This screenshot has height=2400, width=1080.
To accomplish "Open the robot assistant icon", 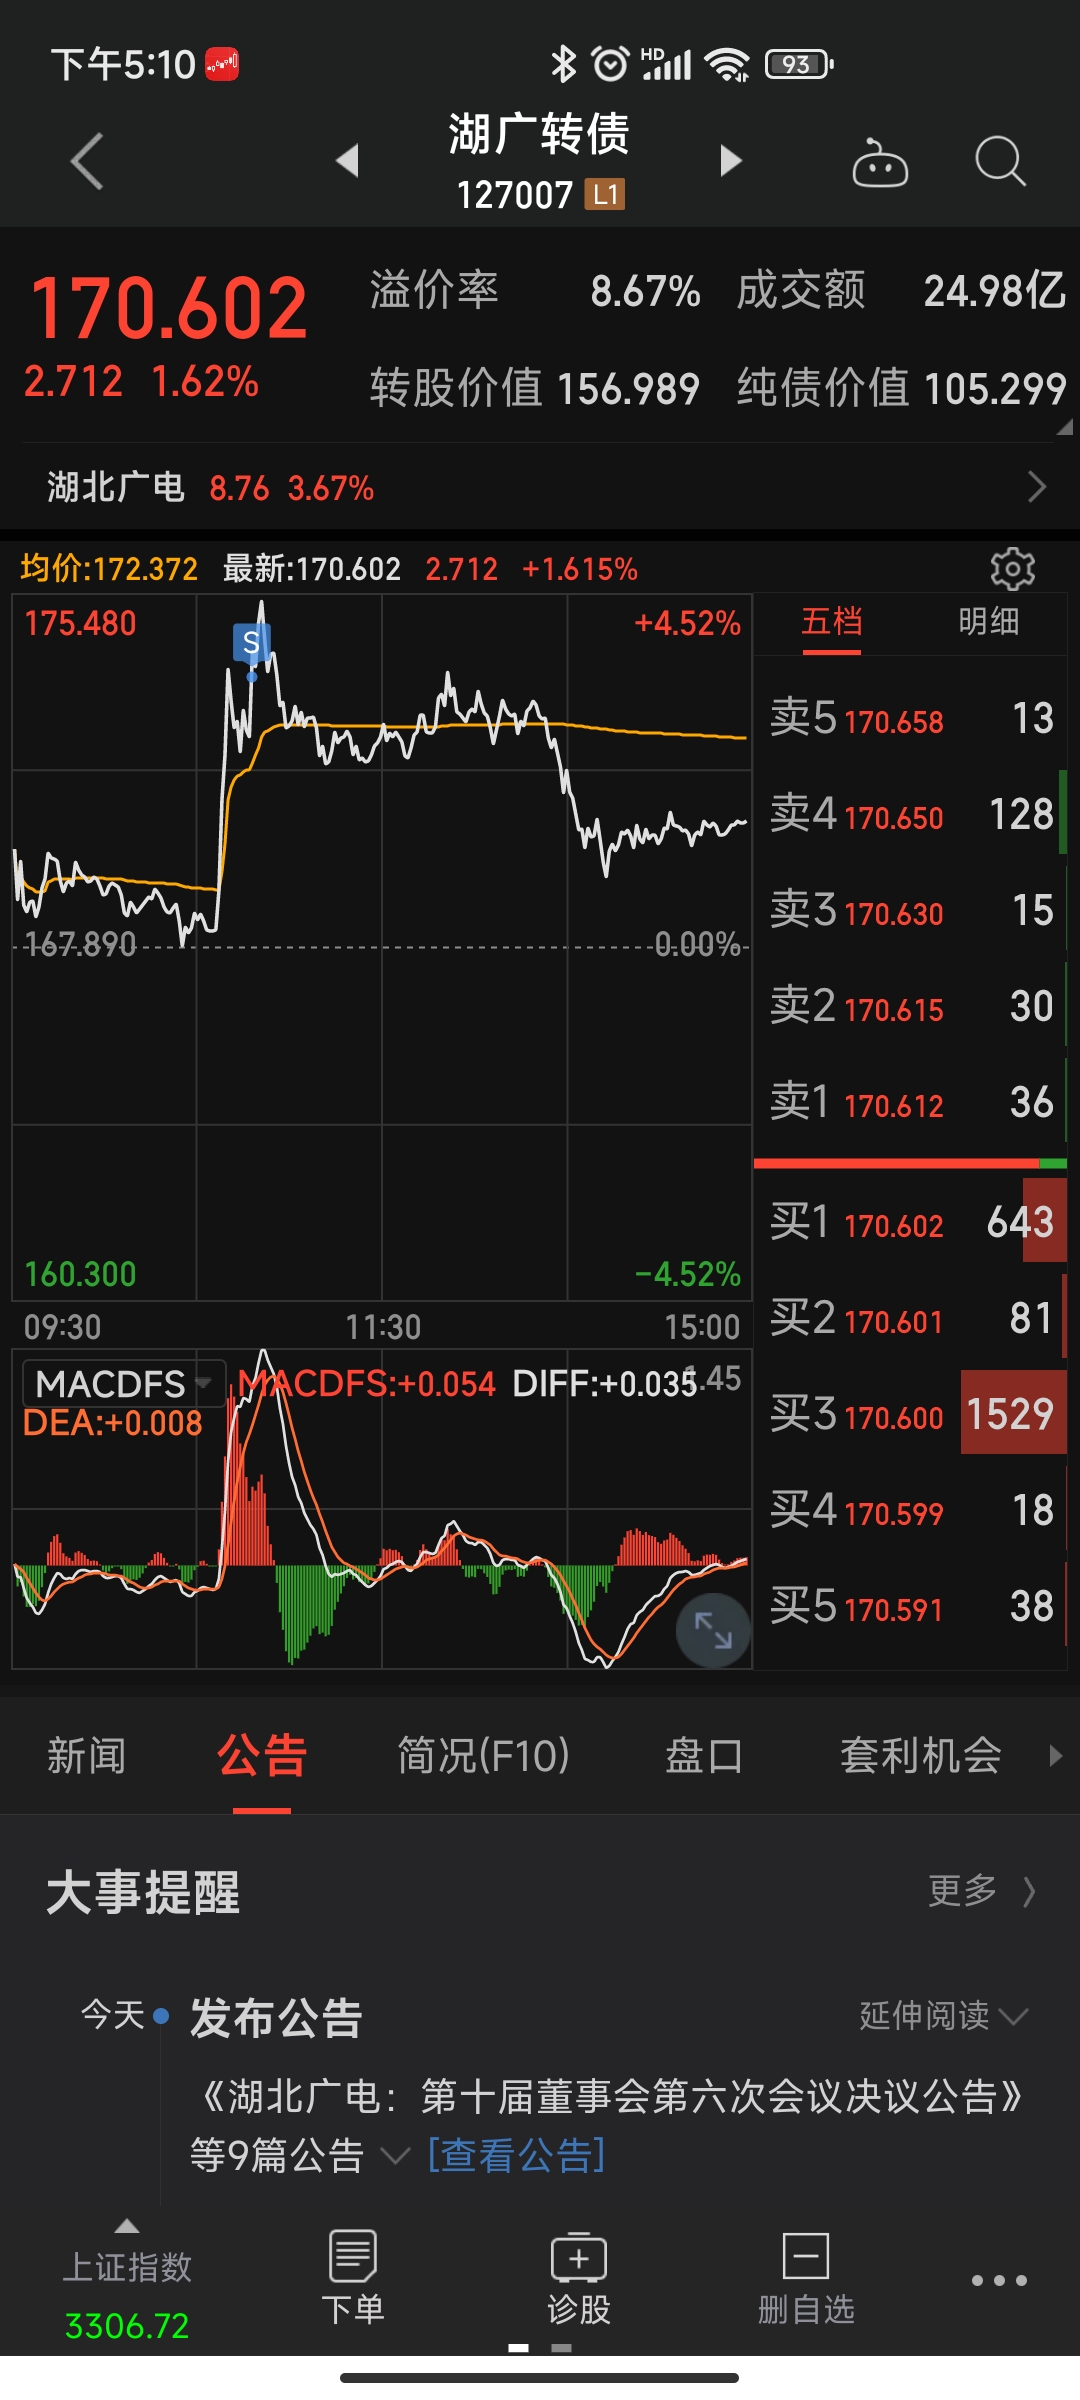I will tap(879, 163).
